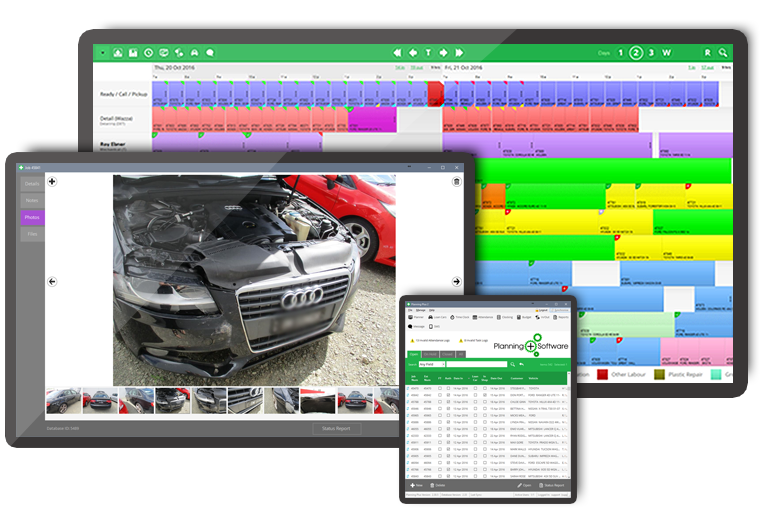The height and width of the screenshot is (515, 772).
Task: Open the Details tab in job window
Action: [32, 184]
